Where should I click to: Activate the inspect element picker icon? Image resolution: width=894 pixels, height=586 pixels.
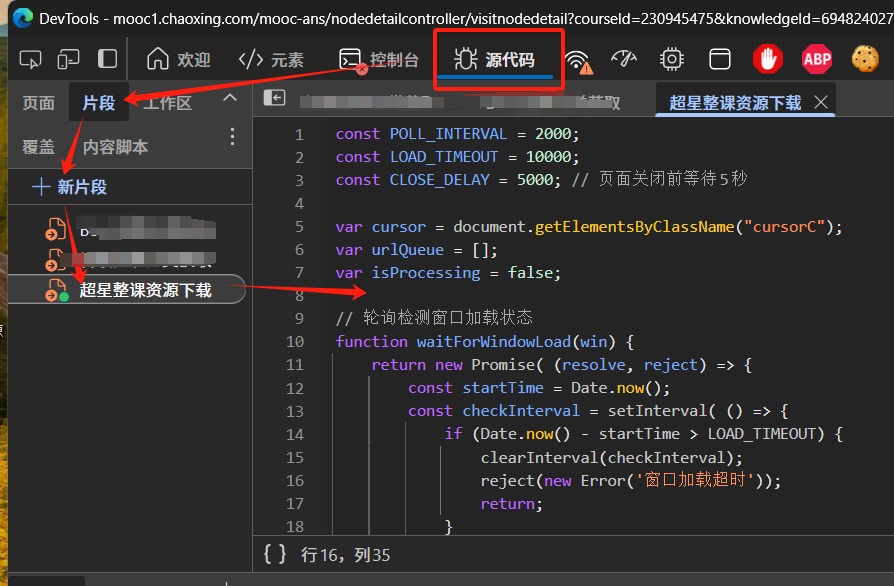coord(30,59)
